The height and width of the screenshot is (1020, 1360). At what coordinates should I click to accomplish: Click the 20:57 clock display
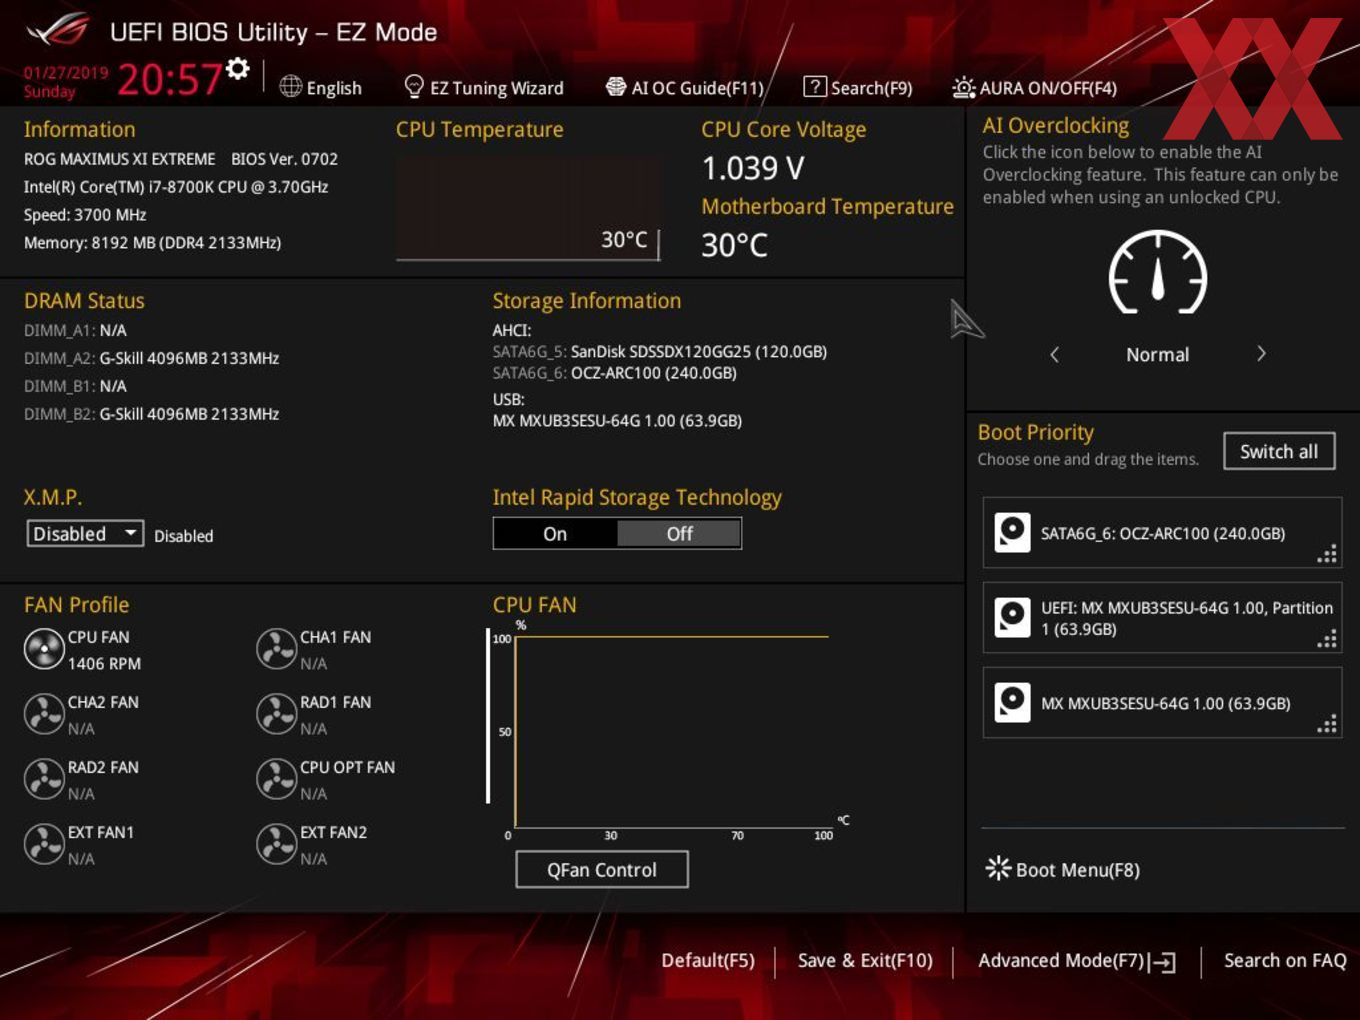[x=170, y=79]
